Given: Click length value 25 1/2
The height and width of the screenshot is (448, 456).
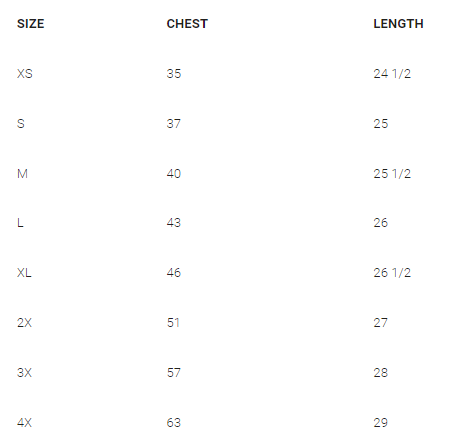Looking at the screenshot, I should [x=392, y=174].
